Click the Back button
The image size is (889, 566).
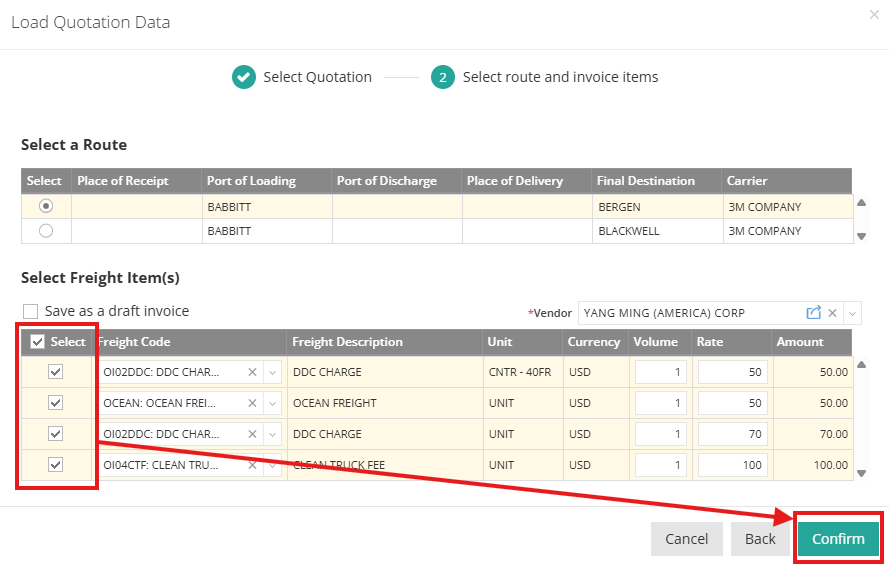point(760,539)
